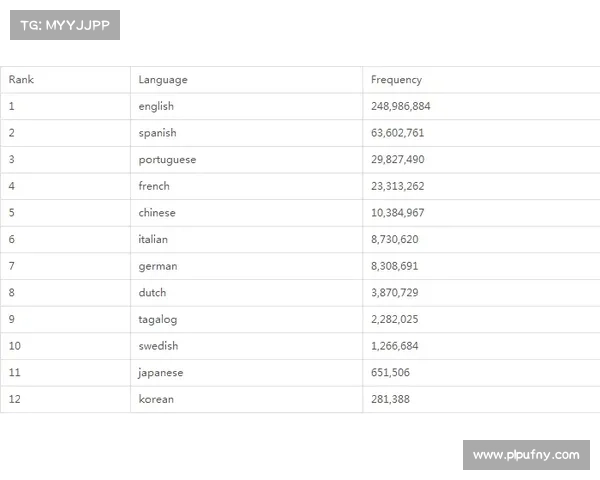Screen dimensions: 600x480
Task: Click frequency value 248,986,884
Action: [x=400, y=106]
